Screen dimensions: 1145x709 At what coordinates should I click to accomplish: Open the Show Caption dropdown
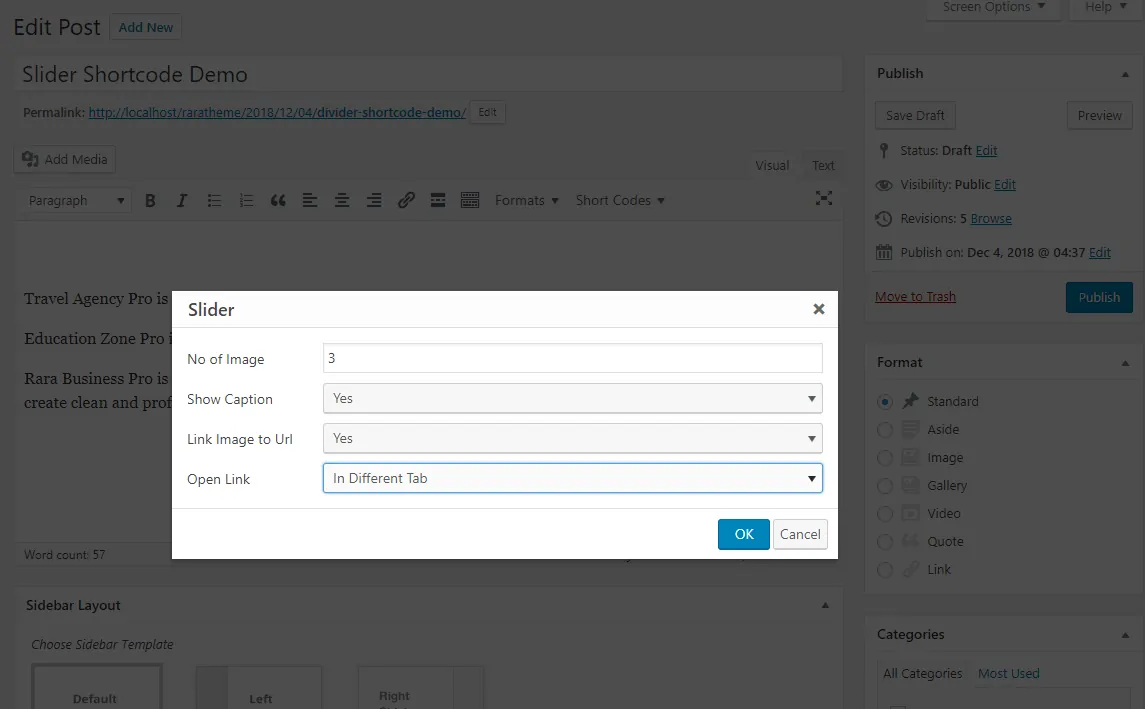[572, 398]
